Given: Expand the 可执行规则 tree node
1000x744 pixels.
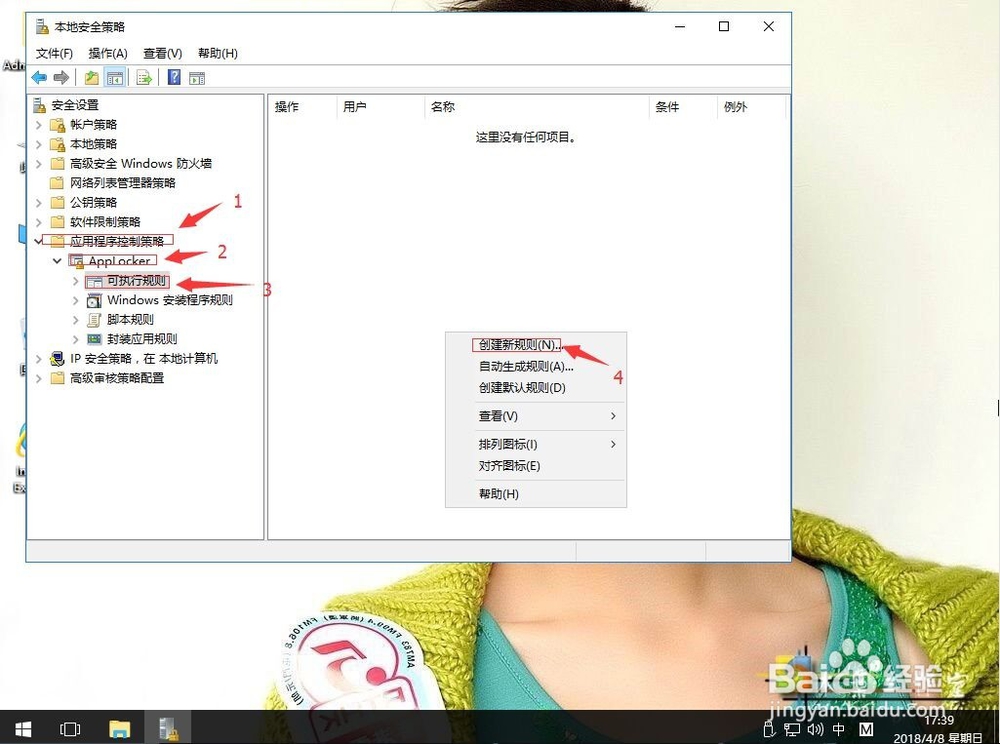Looking at the screenshot, I should point(75,281).
